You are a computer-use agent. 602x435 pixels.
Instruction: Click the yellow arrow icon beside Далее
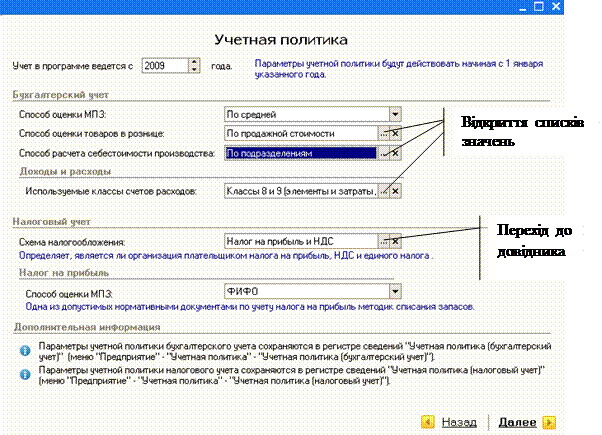pyautogui.click(x=549, y=422)
